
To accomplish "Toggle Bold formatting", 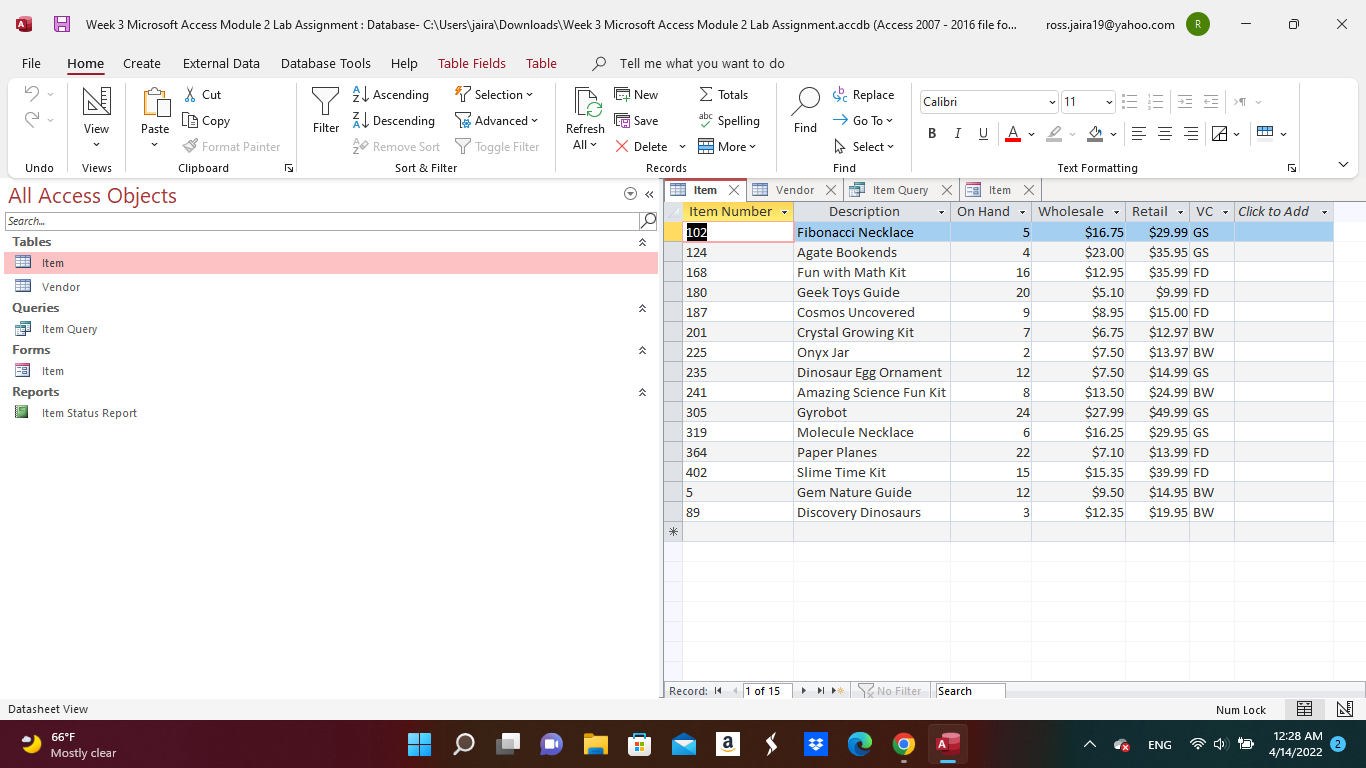I will [932, 133].
